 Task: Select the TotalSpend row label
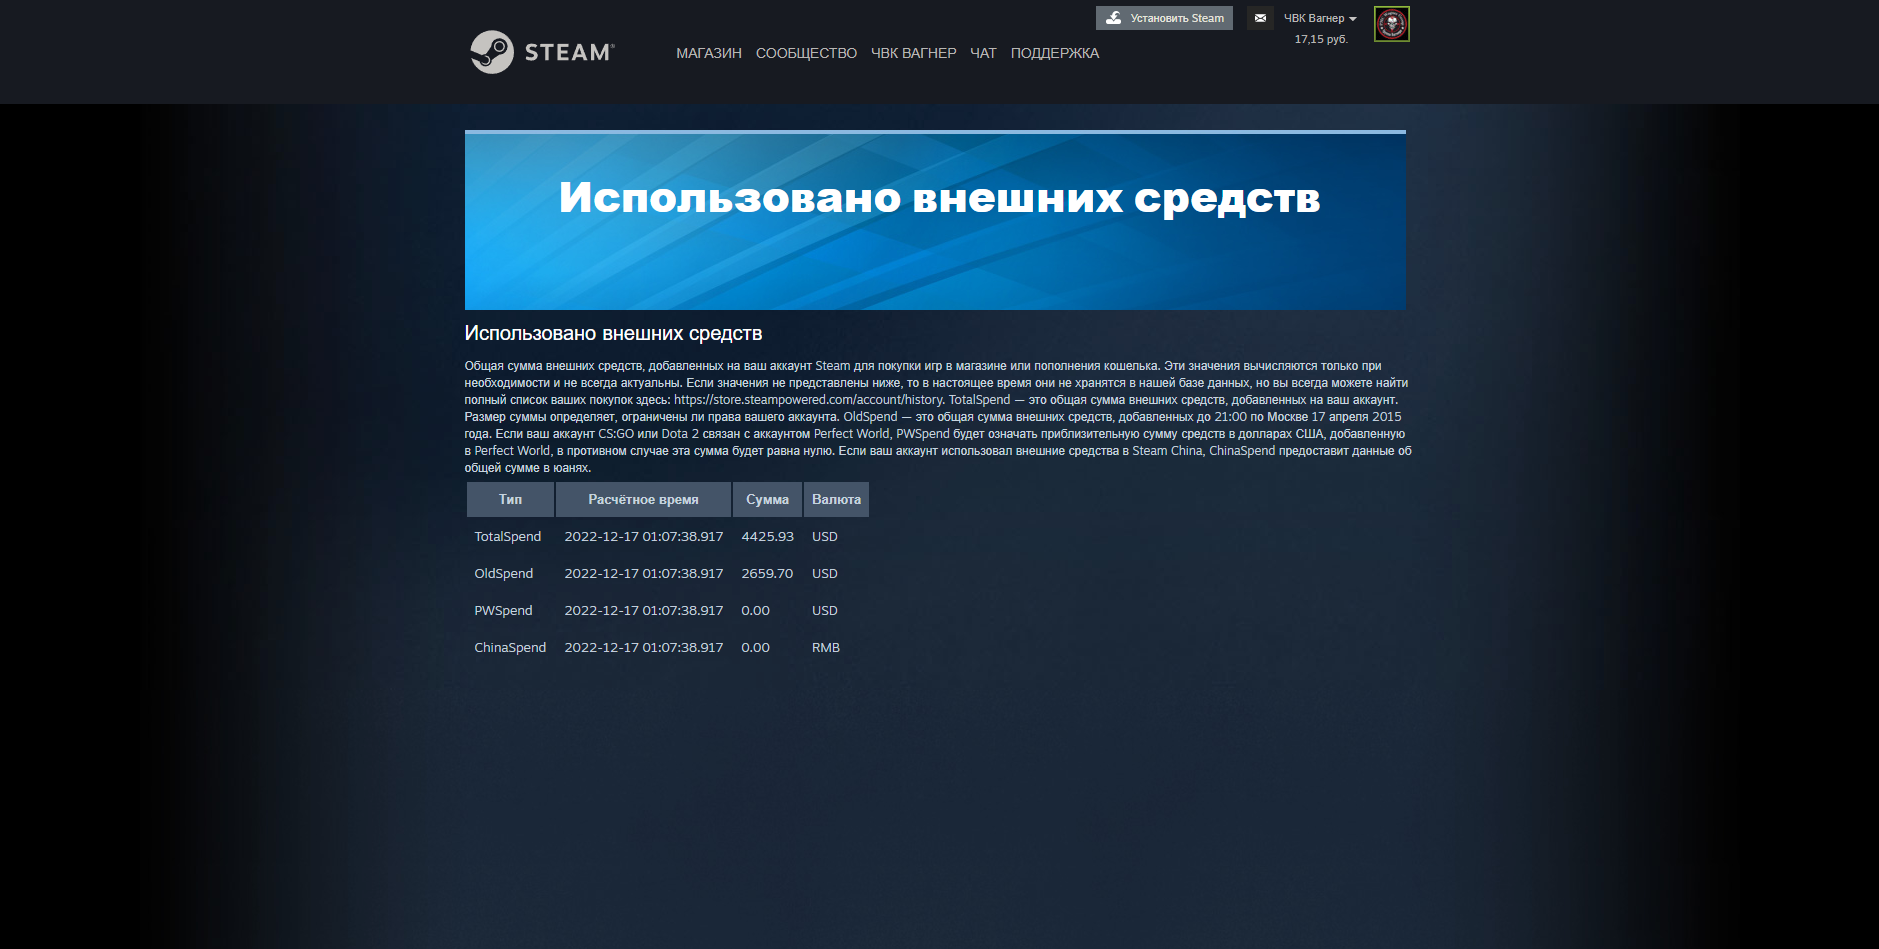(x=507, y=537)
